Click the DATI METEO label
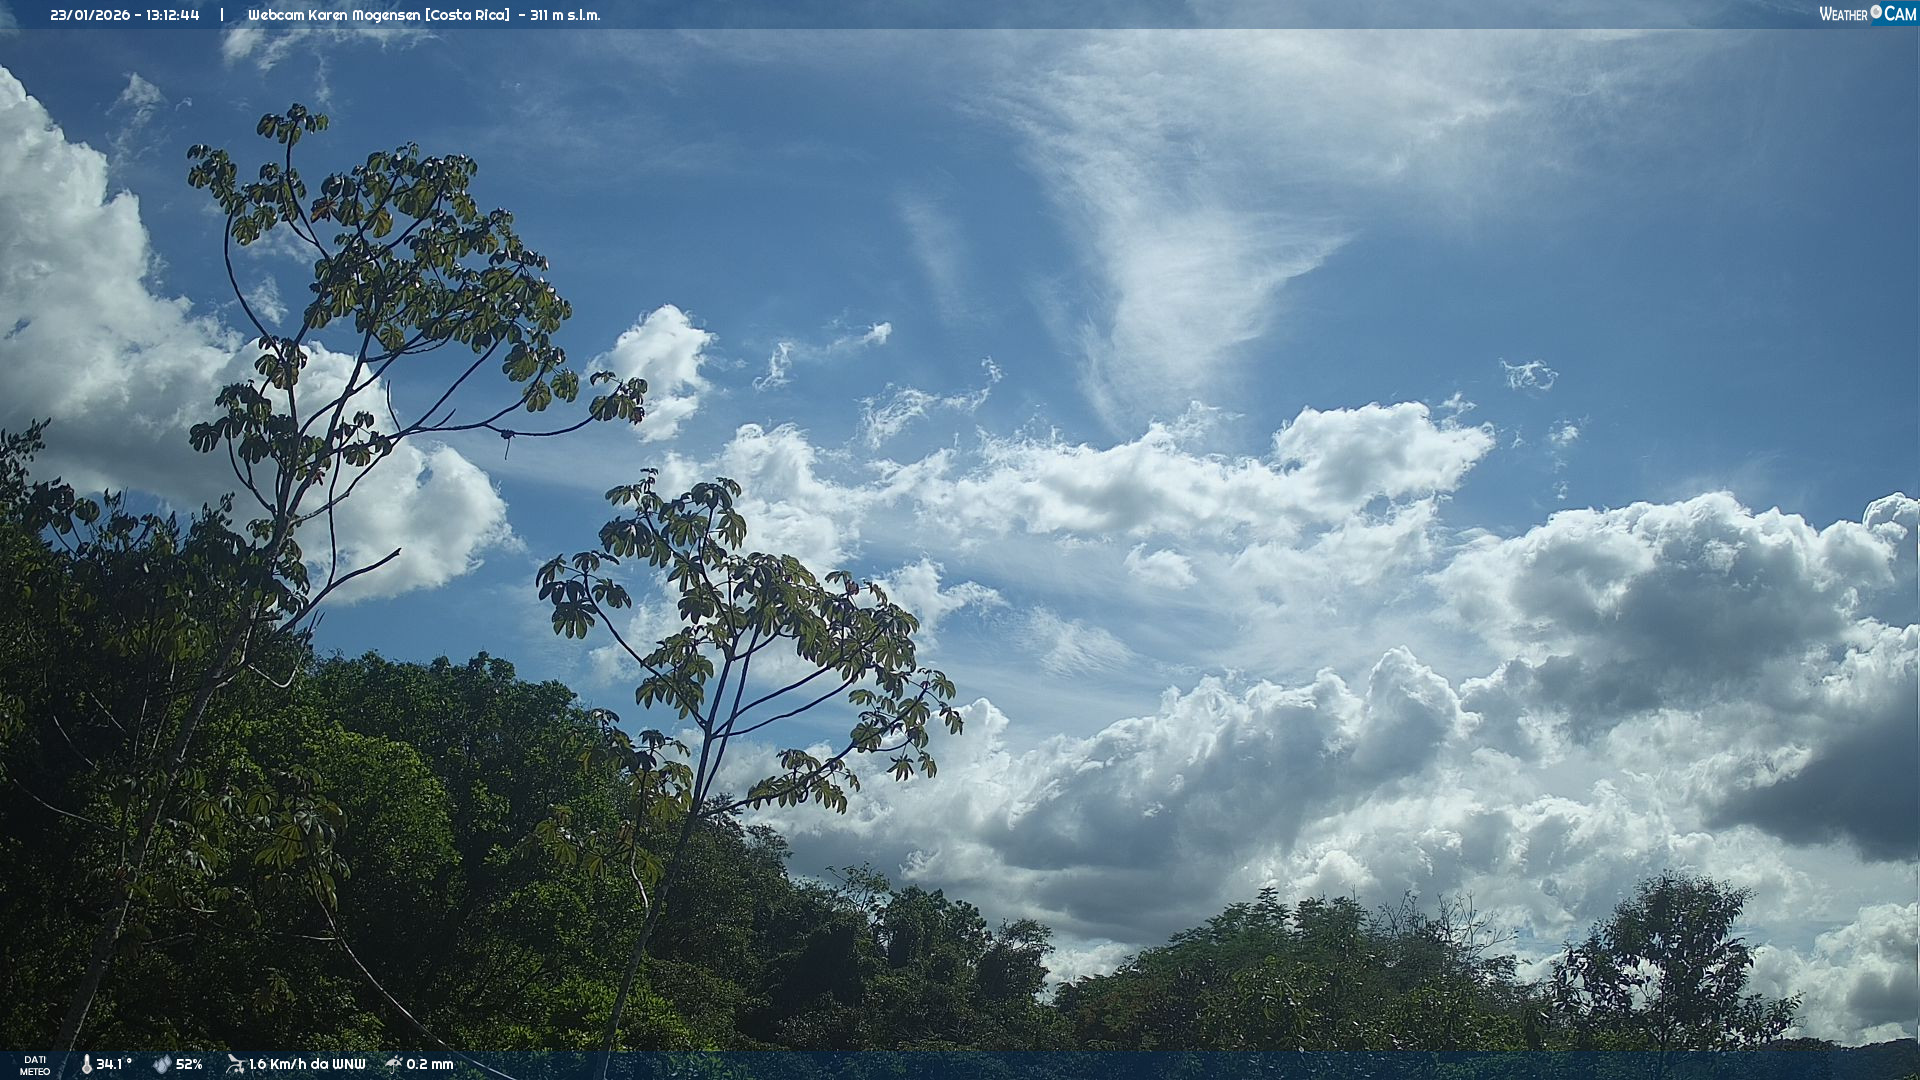This screenshot has height=1080, width=1920. point(35,1066)
